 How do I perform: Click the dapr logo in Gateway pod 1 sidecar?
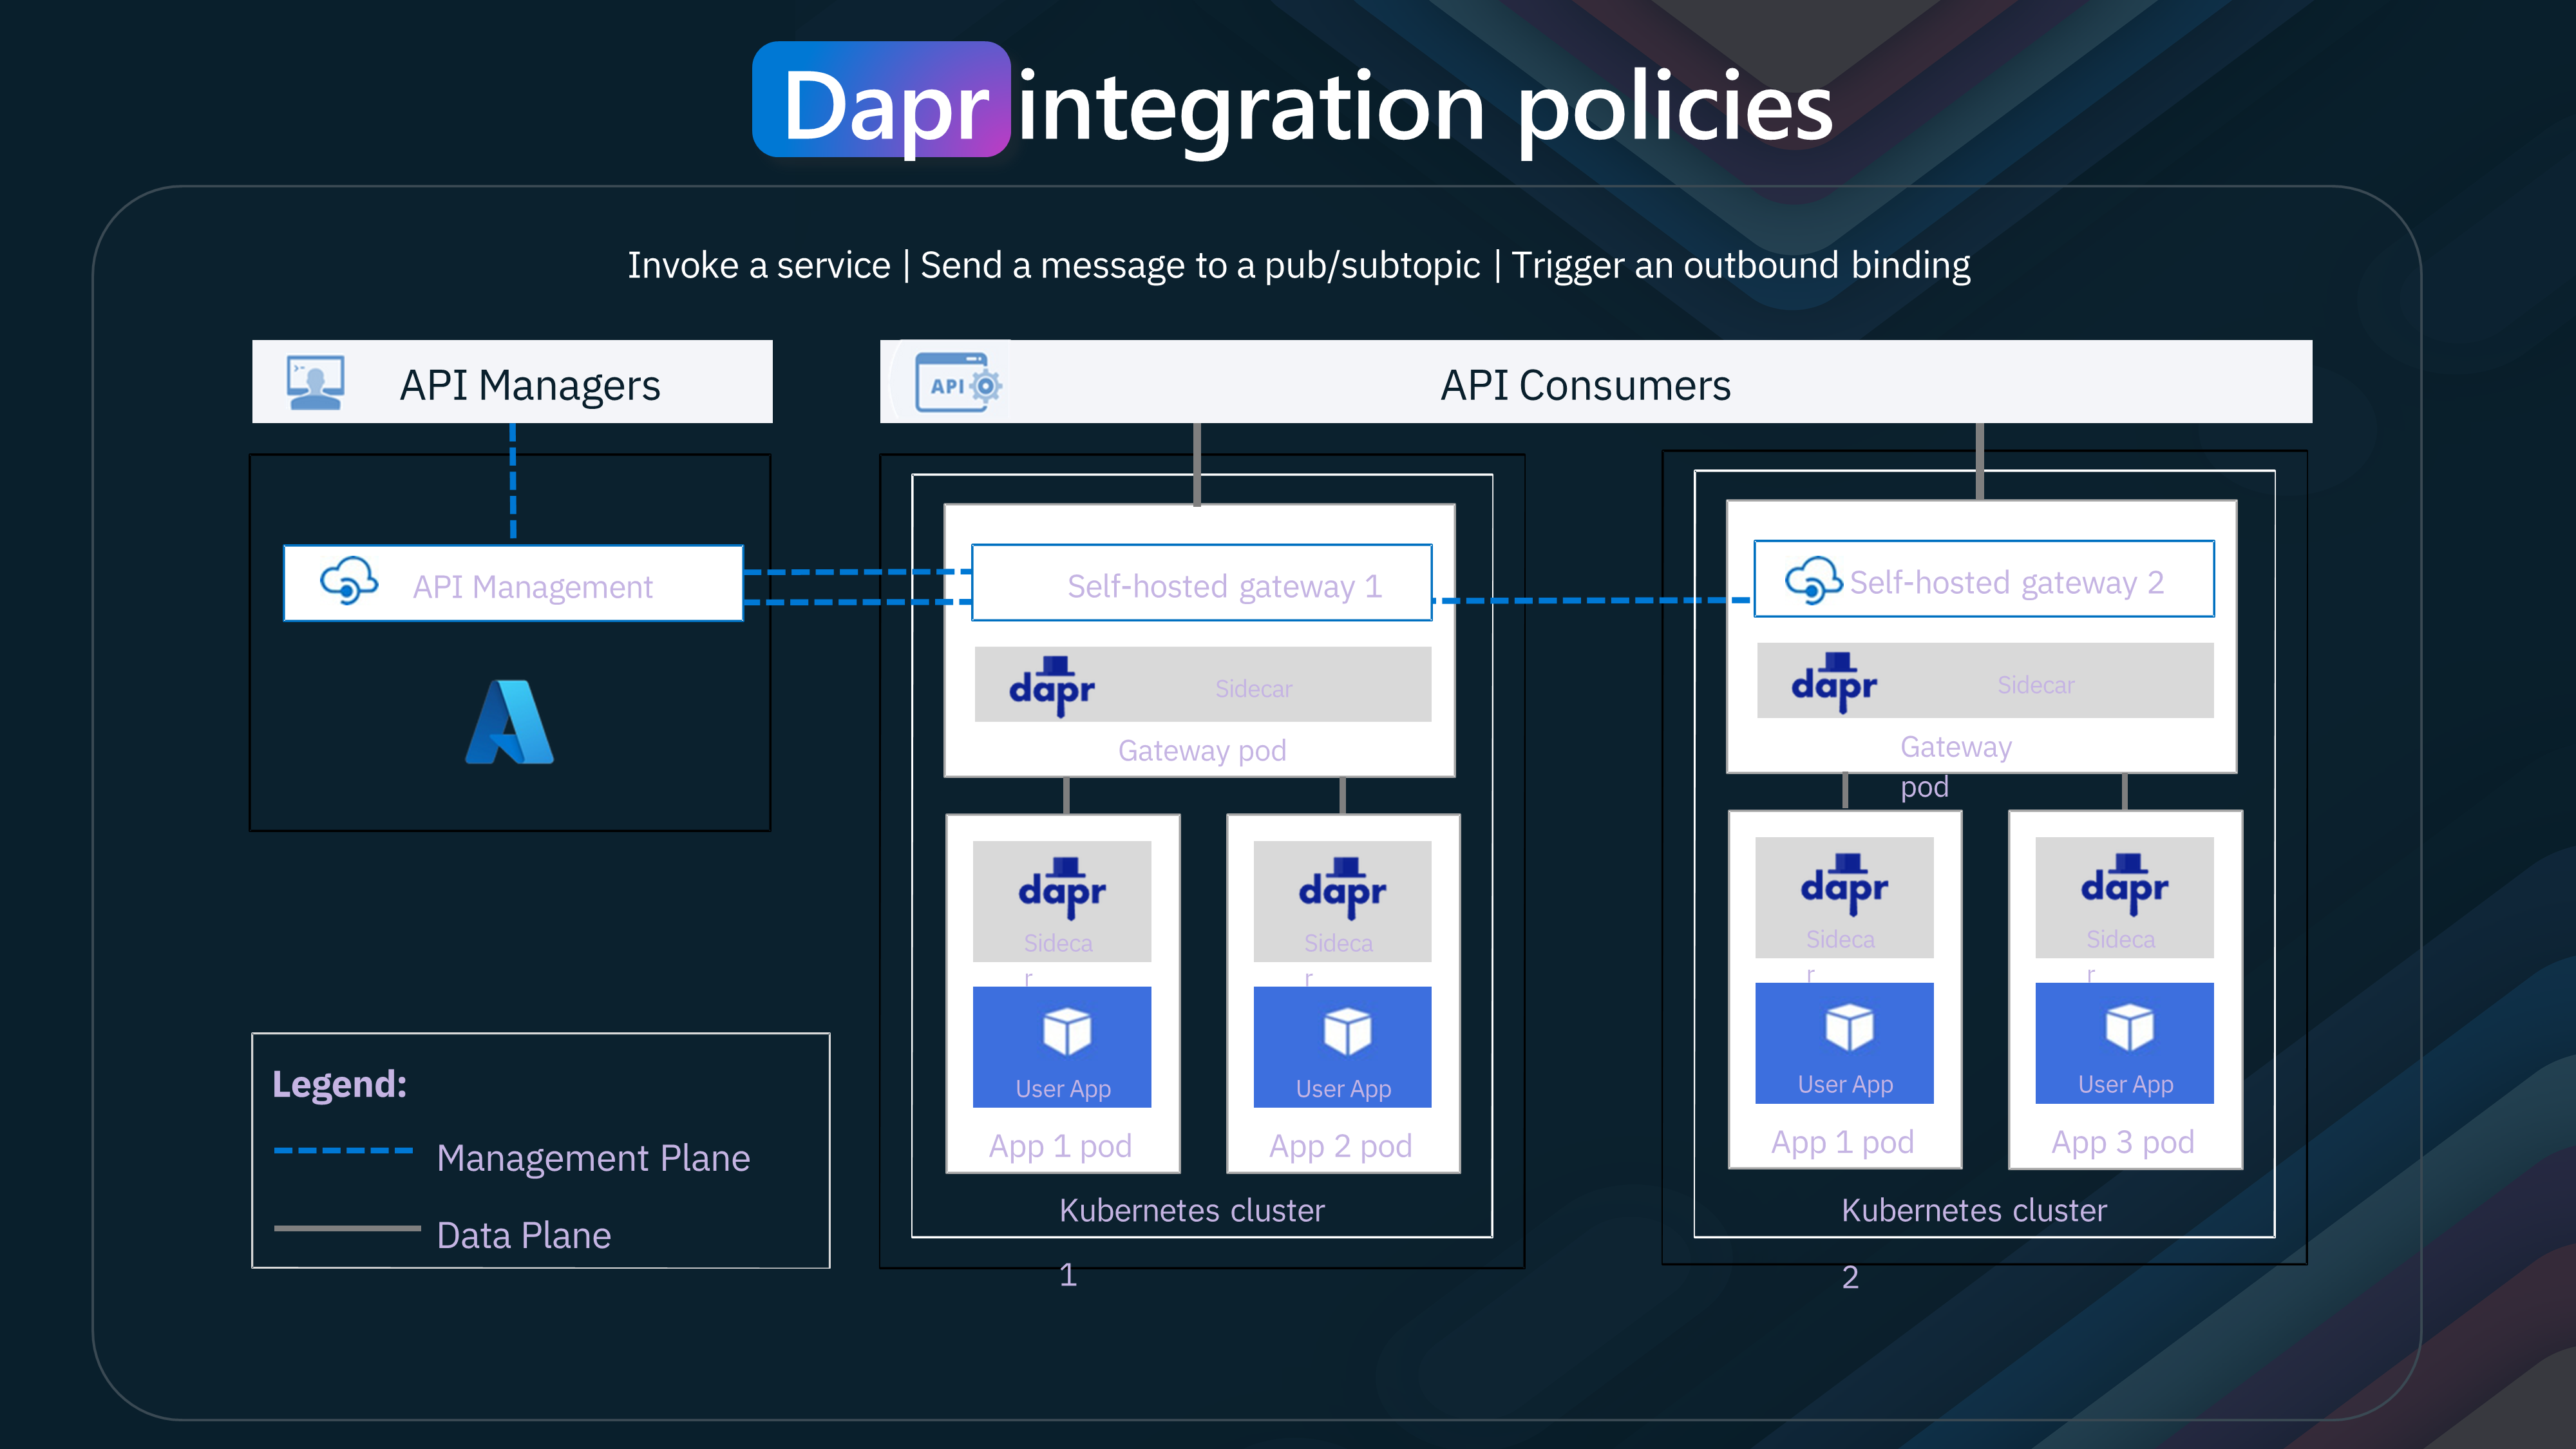click(x=1052, y=686)
